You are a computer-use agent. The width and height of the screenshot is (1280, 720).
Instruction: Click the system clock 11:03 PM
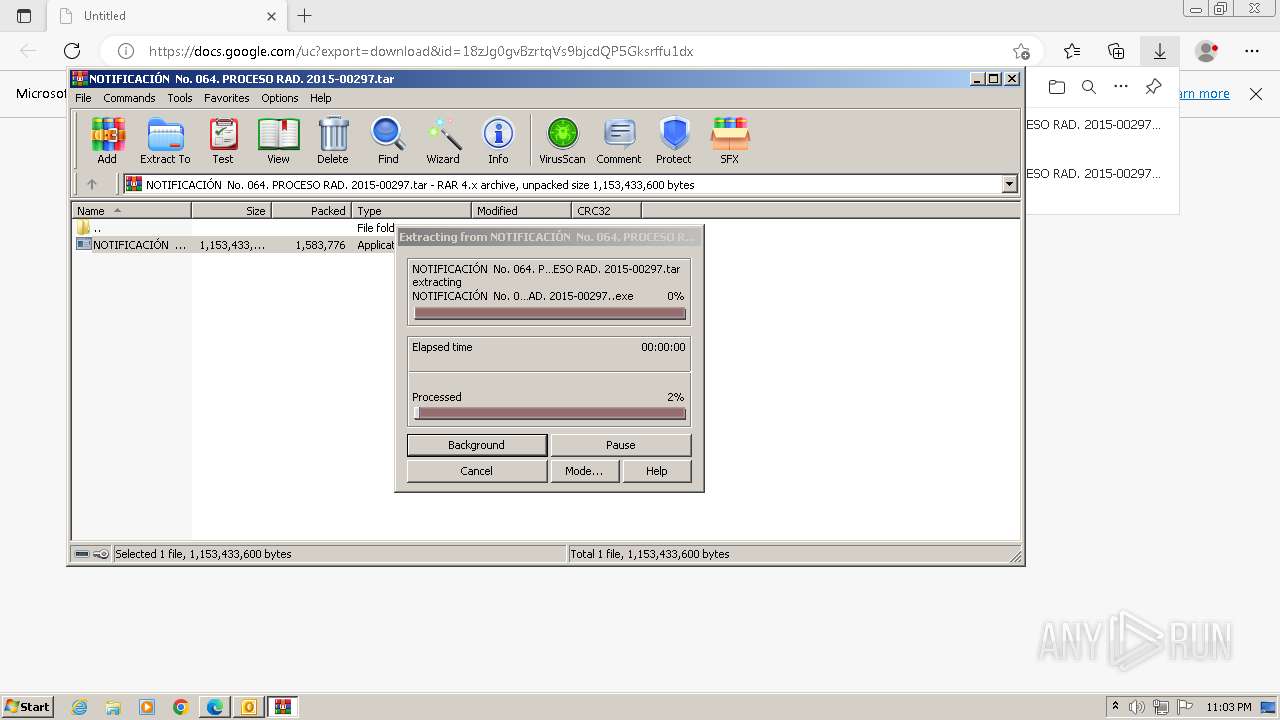click(1229, 707)
